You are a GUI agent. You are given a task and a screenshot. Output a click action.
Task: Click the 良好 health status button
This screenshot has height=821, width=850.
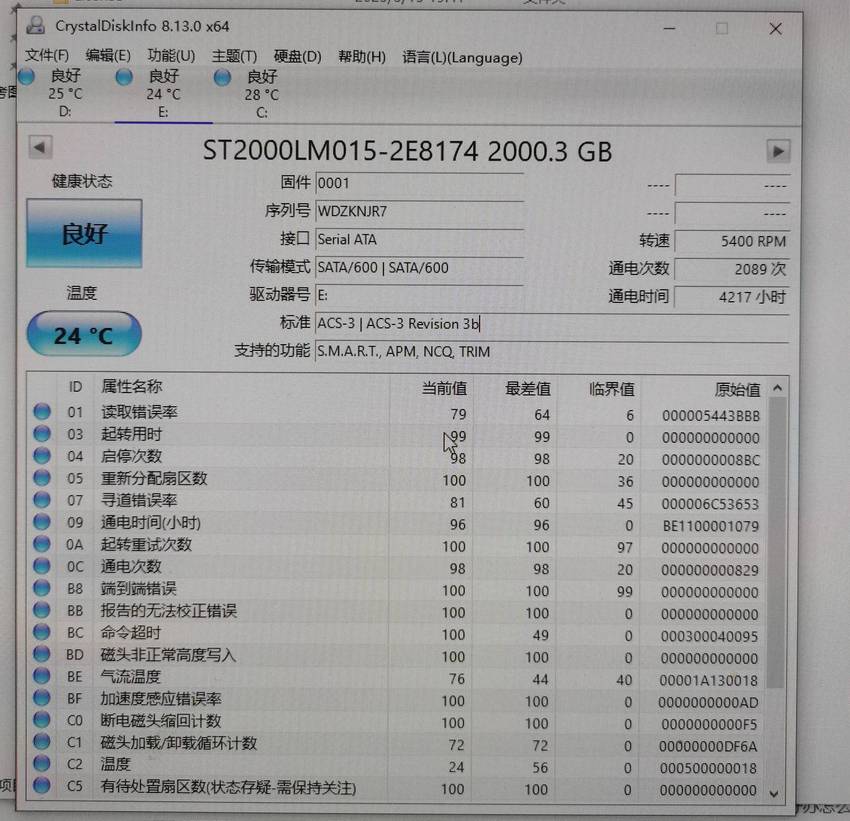pyautogui.click(x=85, y=234)
